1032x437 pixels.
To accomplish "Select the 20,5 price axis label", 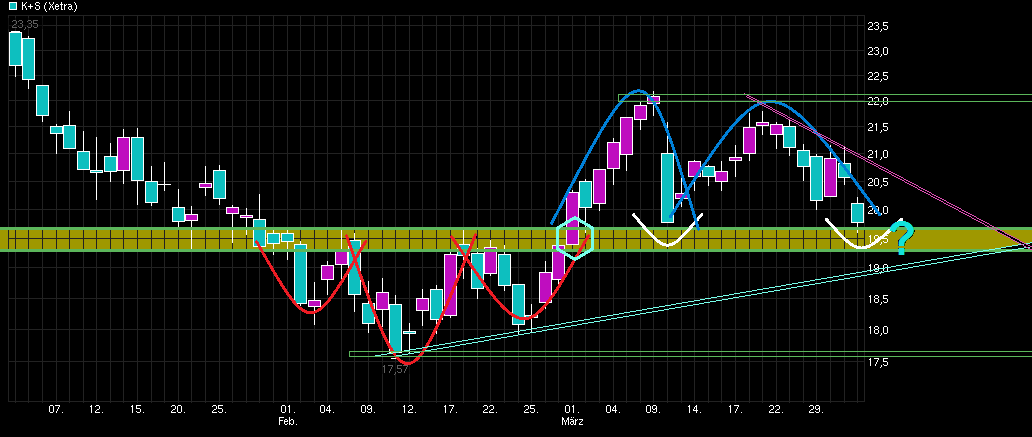I will (878, 182).
